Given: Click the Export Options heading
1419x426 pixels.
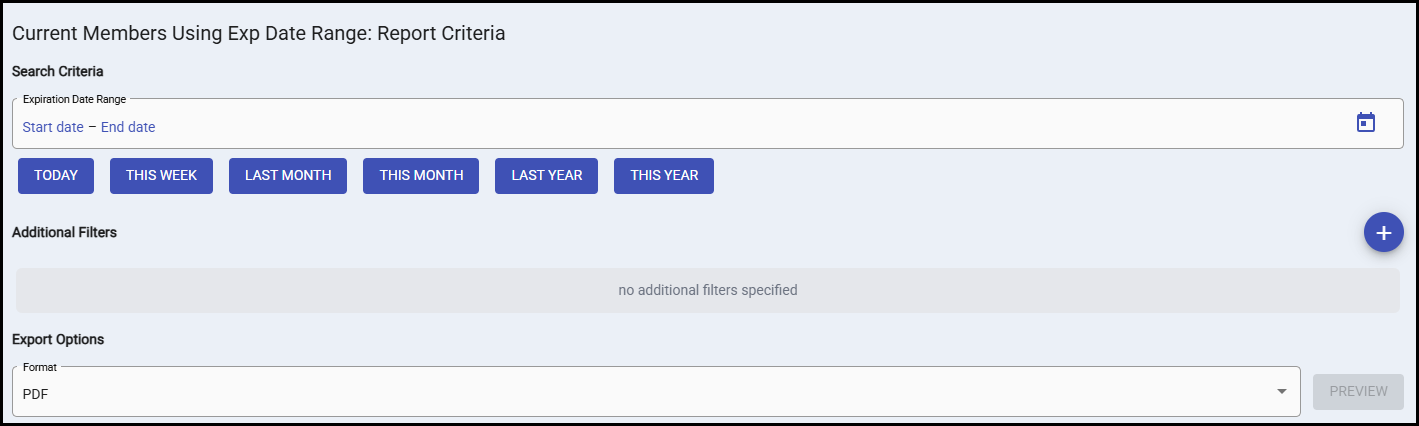Looking at the screenshot, I should [x=58, y=340].
